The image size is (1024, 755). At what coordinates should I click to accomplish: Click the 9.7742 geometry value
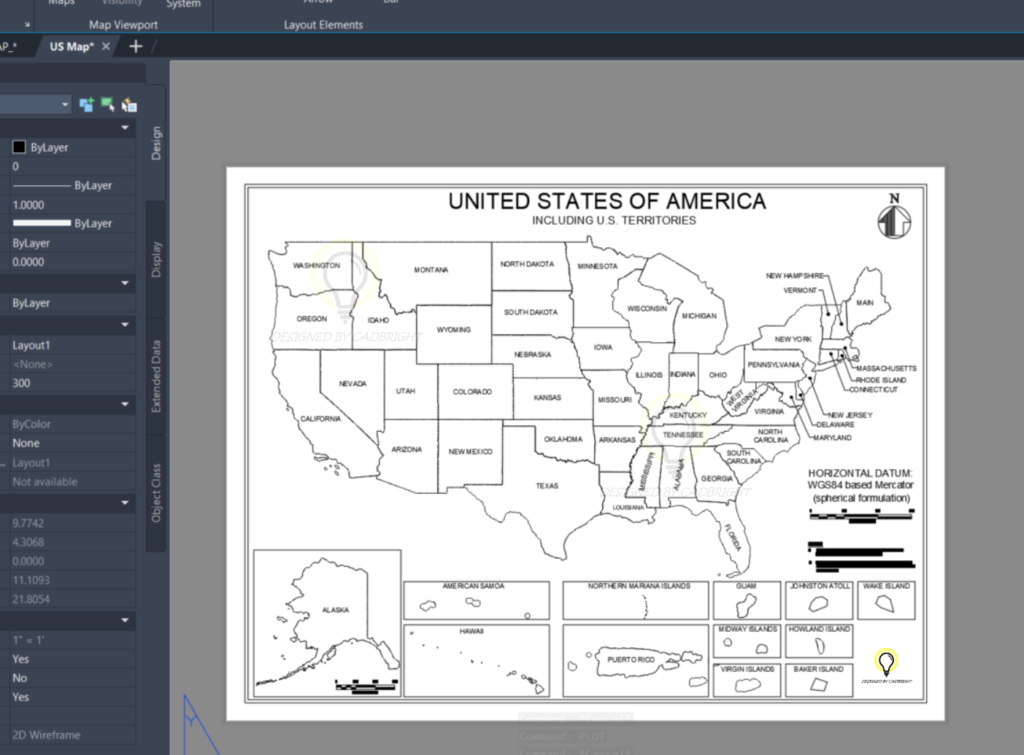click(28, 523)
